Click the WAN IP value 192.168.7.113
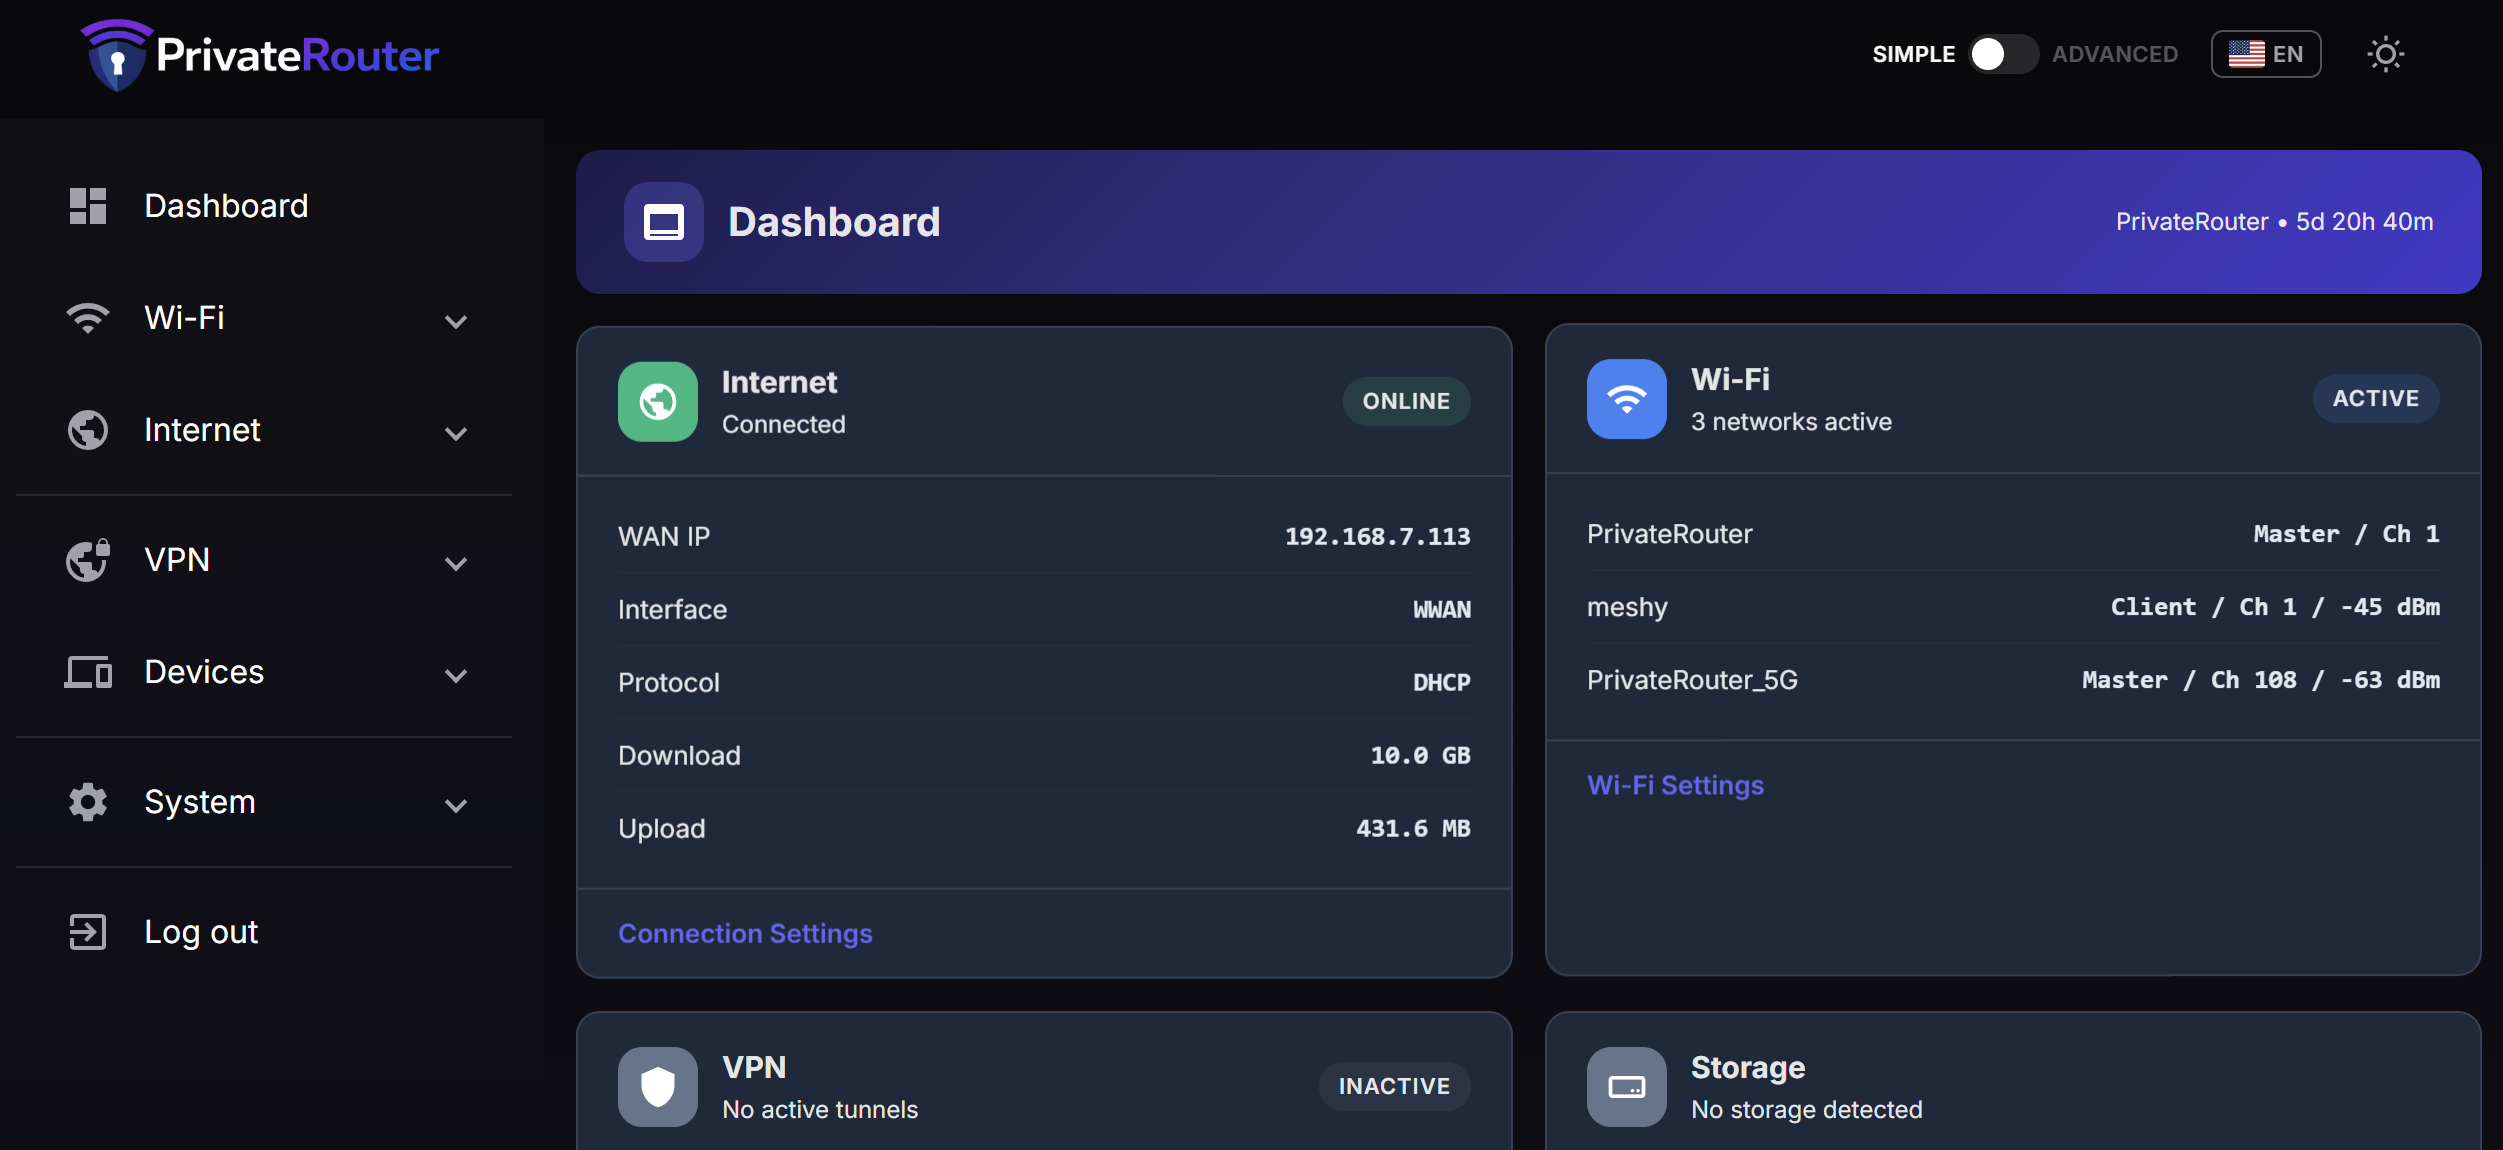Viewport: 2503px width, 1150px height. pyautogui.click(x=1378, y=537)
